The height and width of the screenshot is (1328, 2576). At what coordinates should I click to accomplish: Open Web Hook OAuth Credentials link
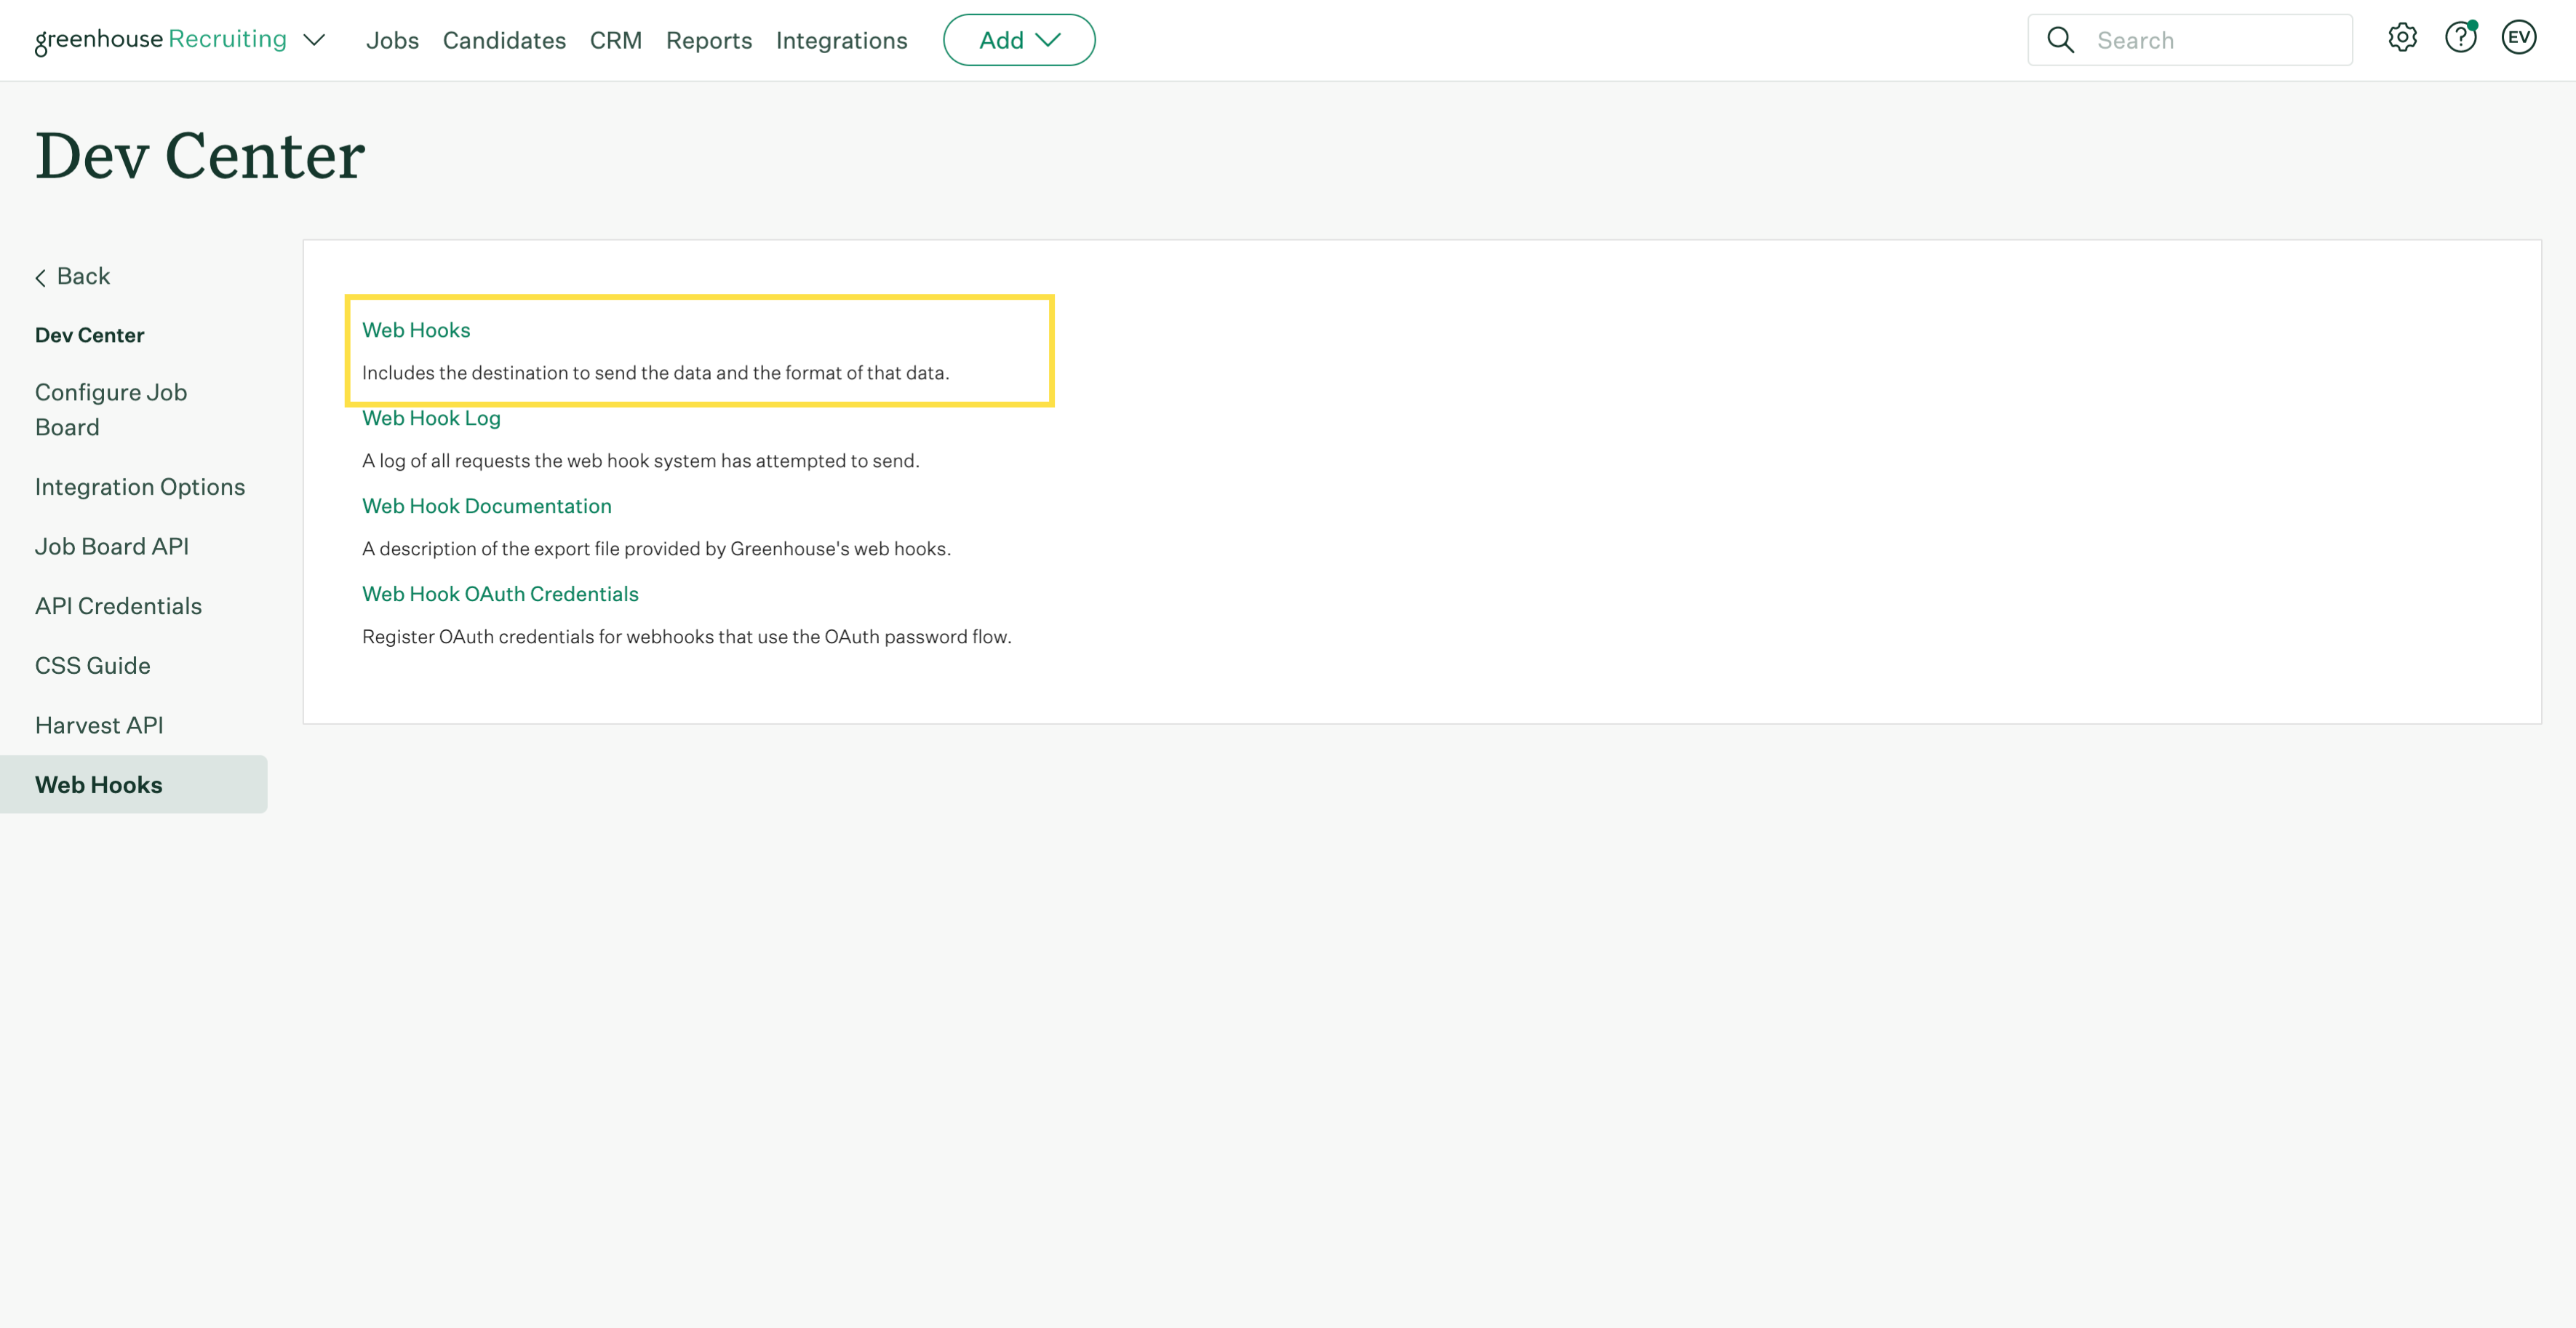click(500, 594)
